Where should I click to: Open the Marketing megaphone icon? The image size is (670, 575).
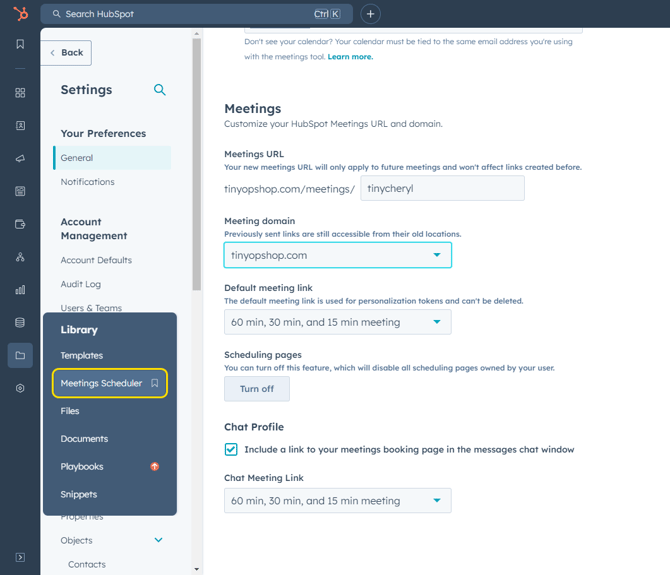pos(20,159)
